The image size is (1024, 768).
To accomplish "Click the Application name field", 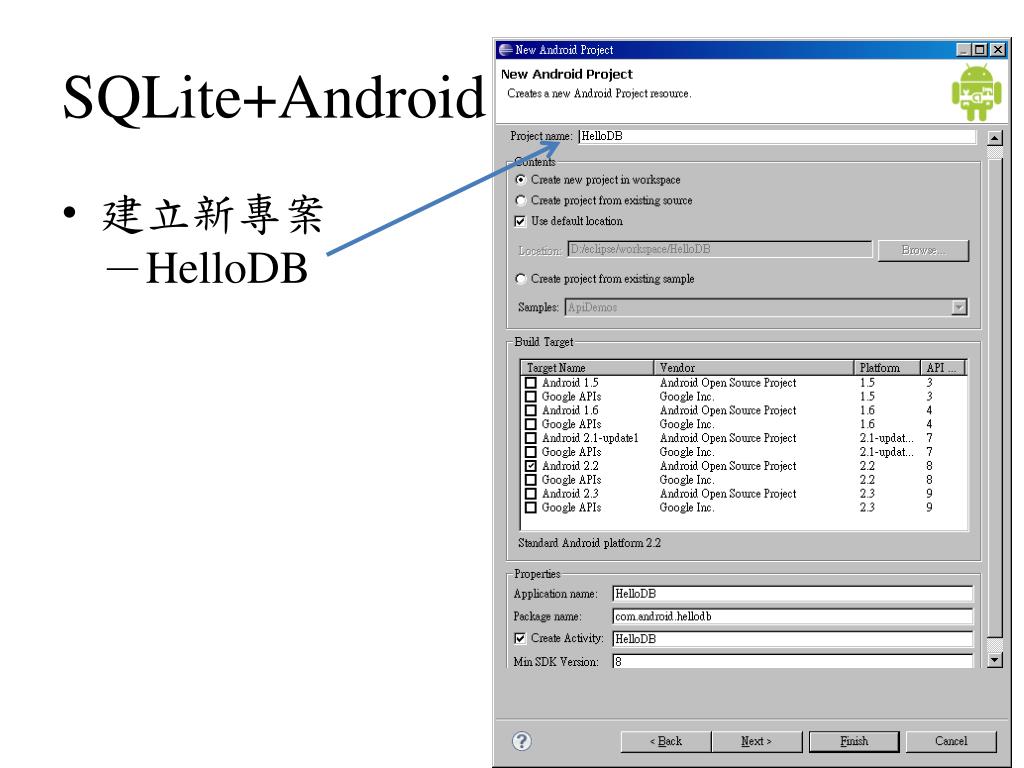I will [793, 594].
